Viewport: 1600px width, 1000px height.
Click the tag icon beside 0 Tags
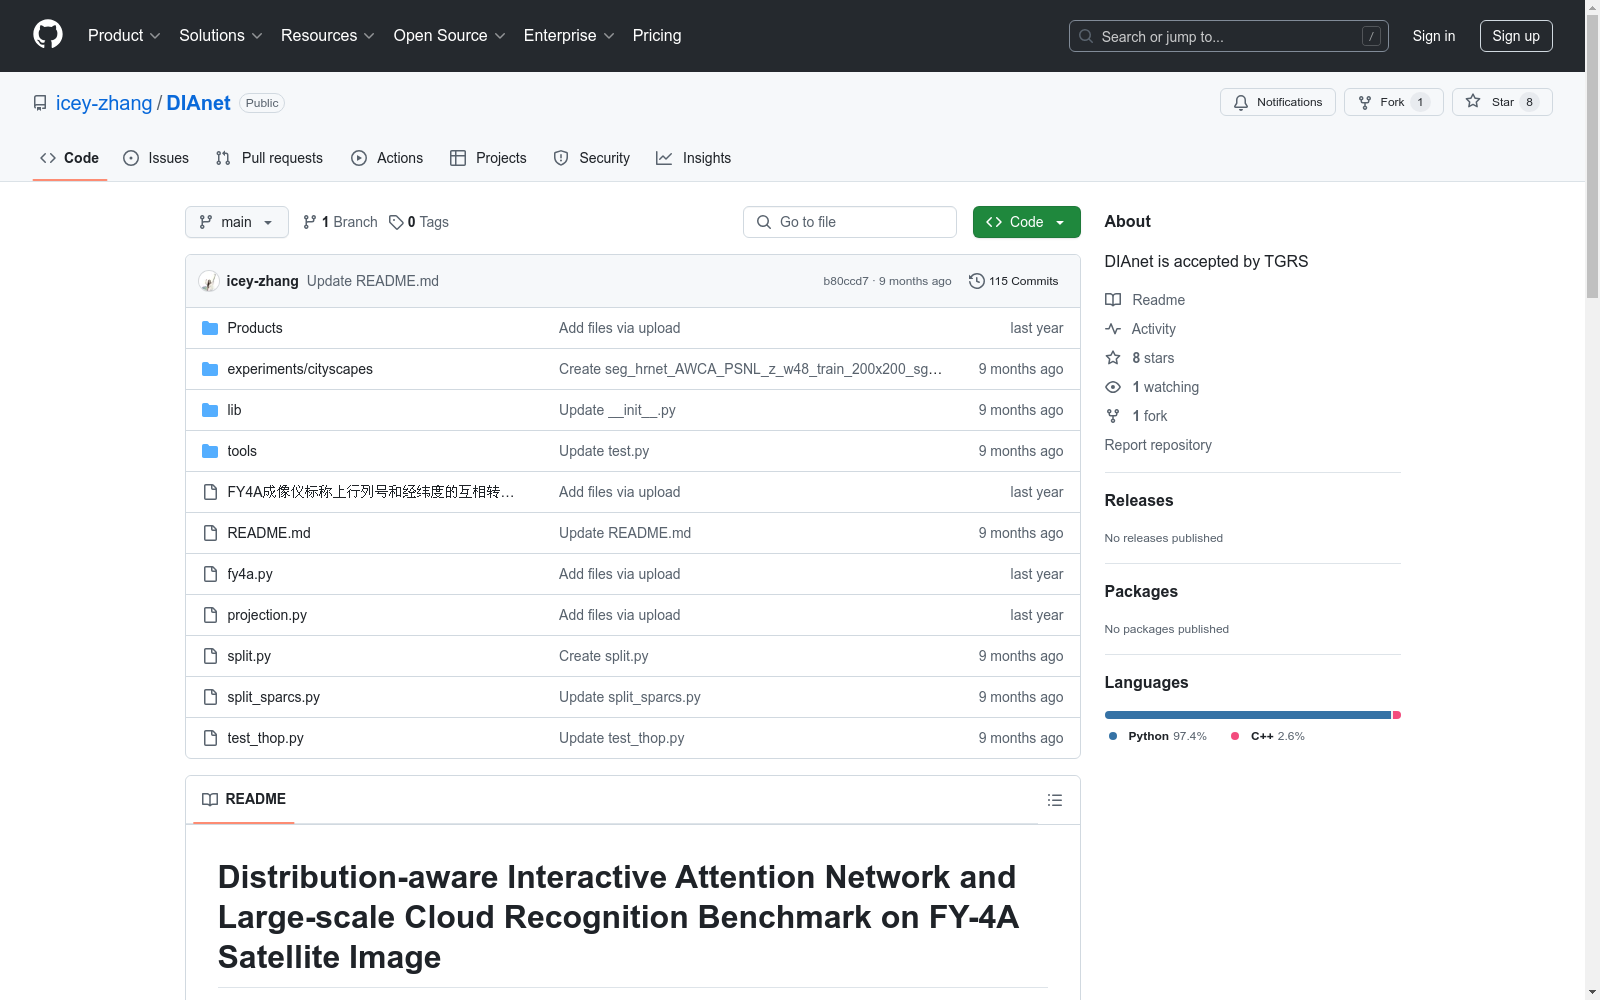point(396,222)
